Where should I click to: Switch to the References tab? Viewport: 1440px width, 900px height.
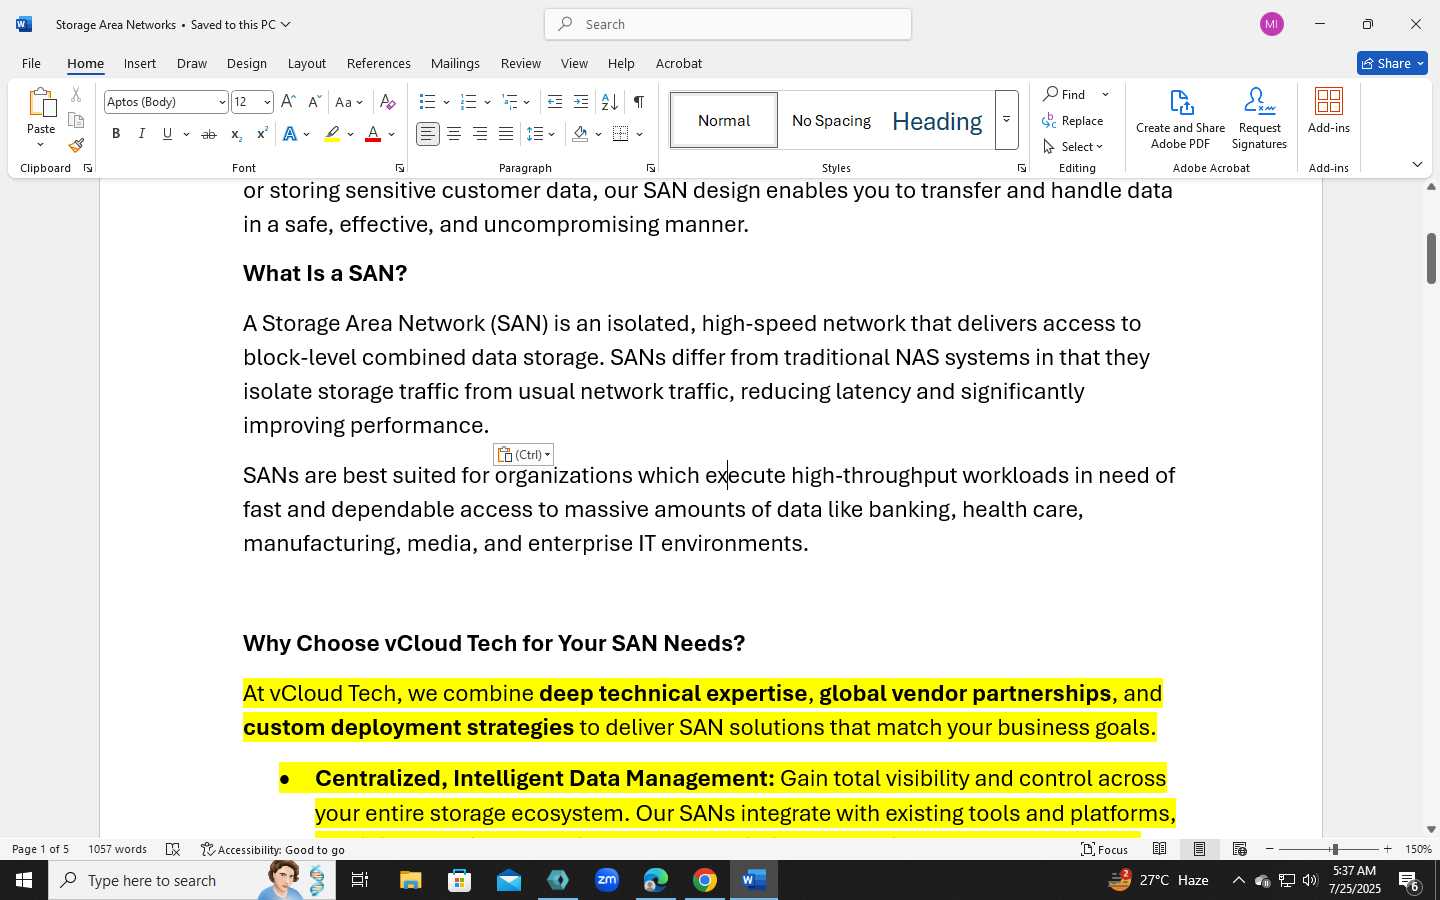click(379, 63)
